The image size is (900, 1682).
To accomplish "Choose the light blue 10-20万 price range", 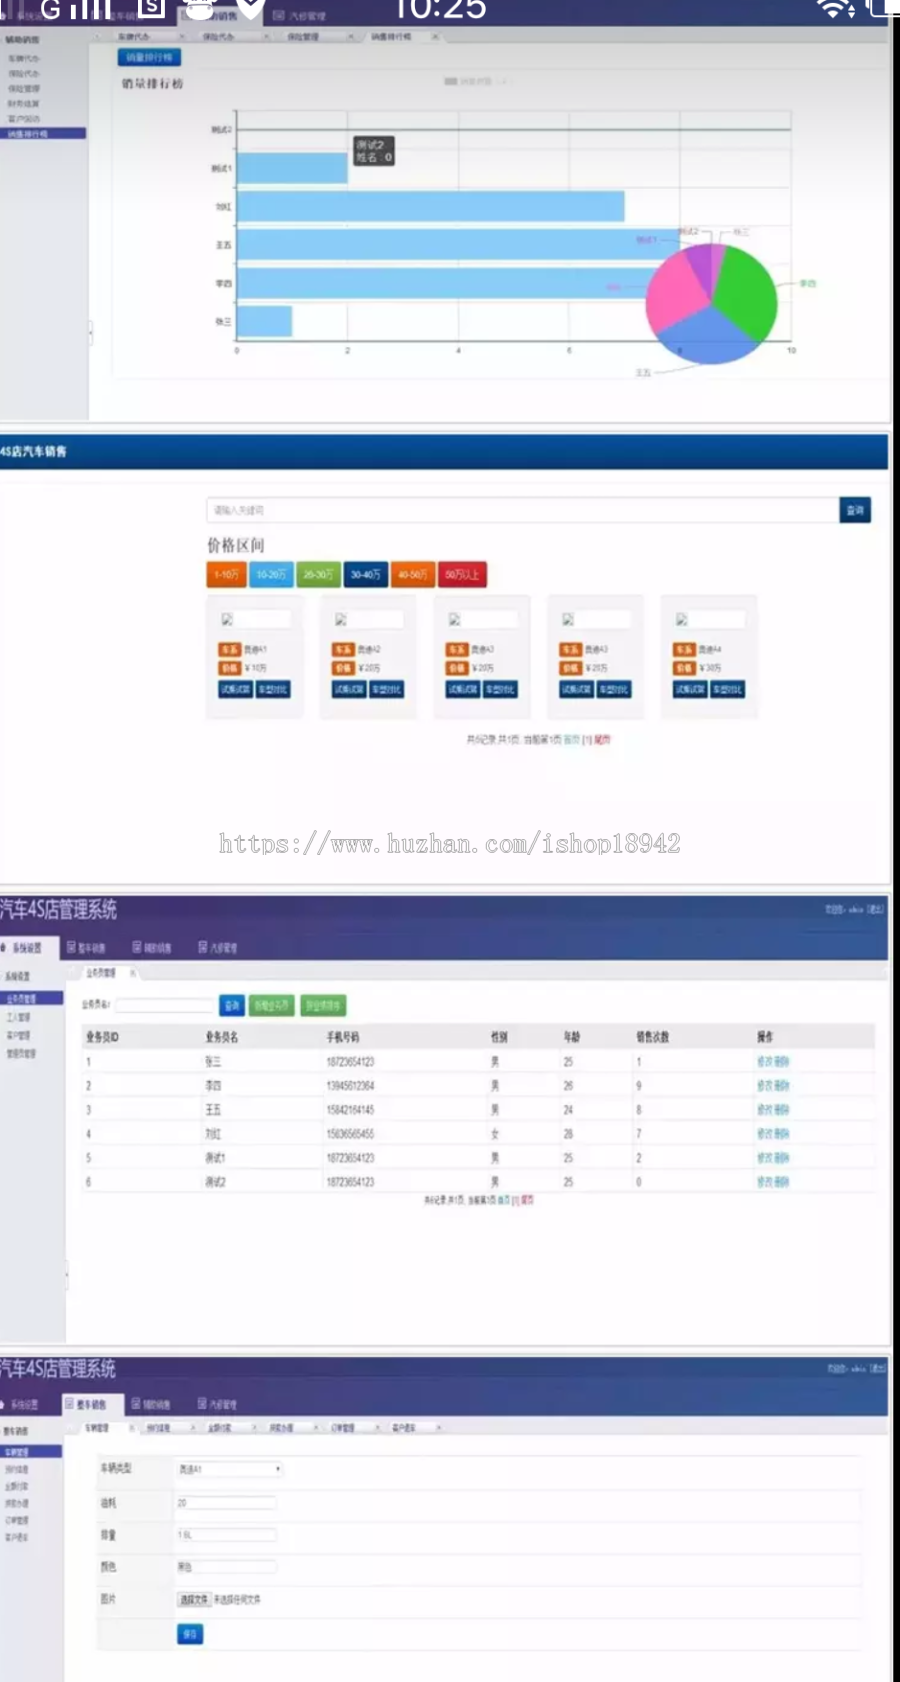I will (271, 574).
